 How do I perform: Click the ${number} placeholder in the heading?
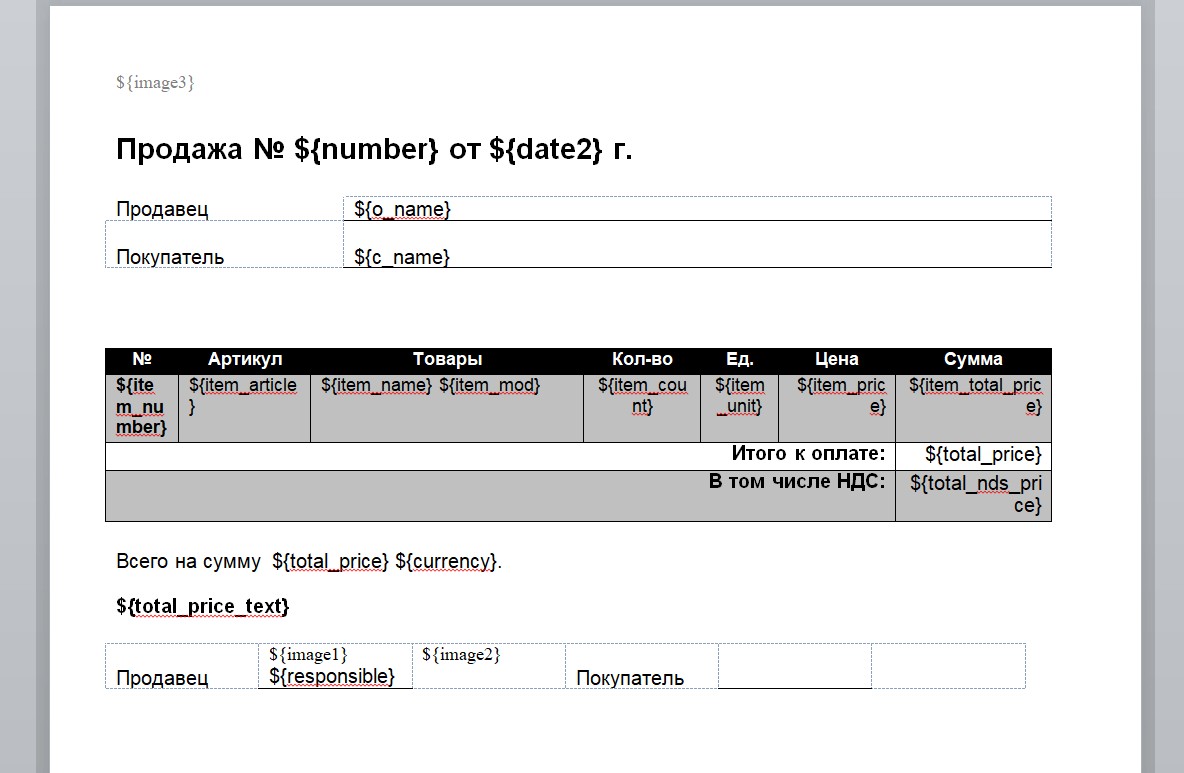(x=367, y=150)
